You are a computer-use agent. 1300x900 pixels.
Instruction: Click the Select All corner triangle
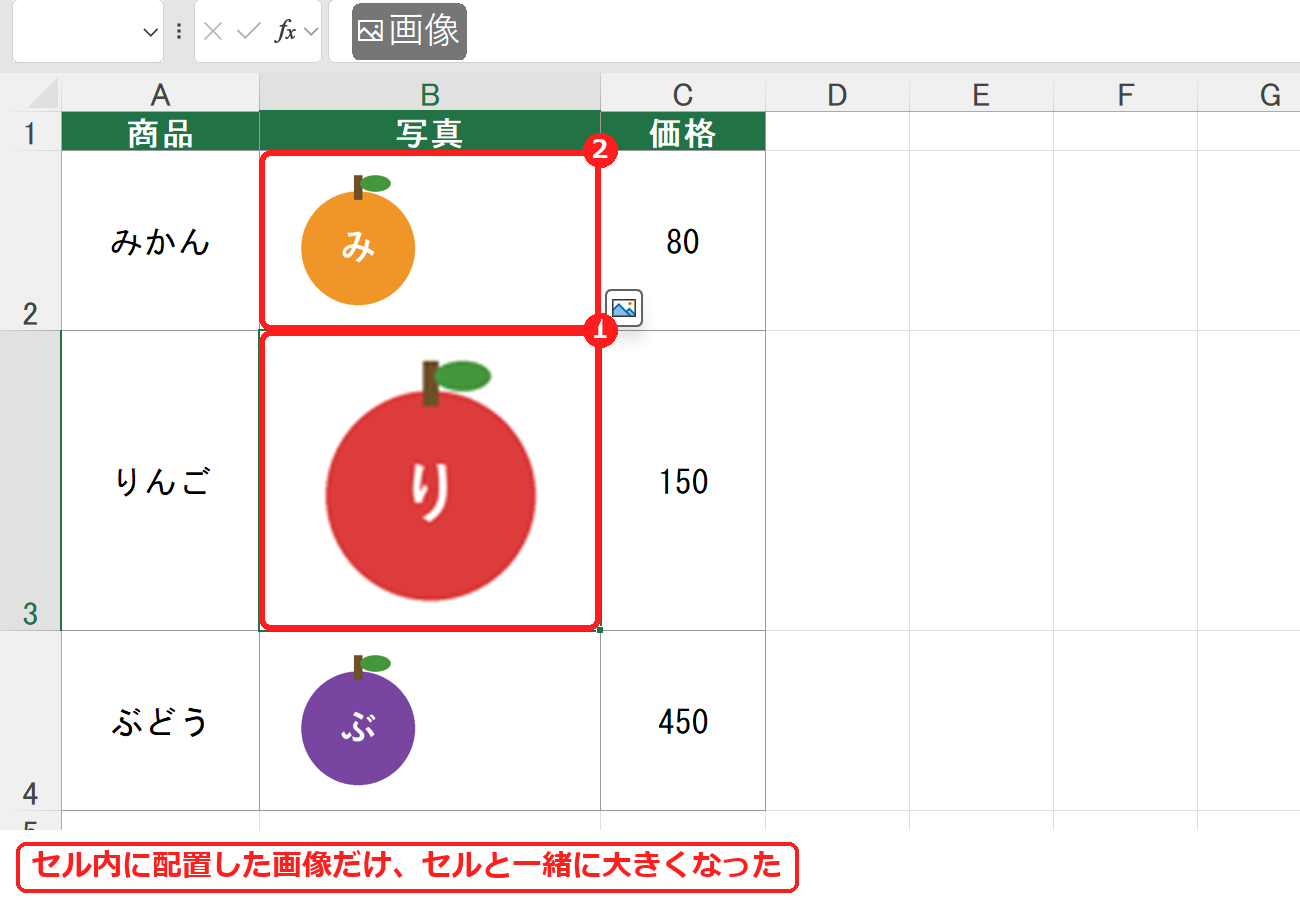[x=44, y=95]
